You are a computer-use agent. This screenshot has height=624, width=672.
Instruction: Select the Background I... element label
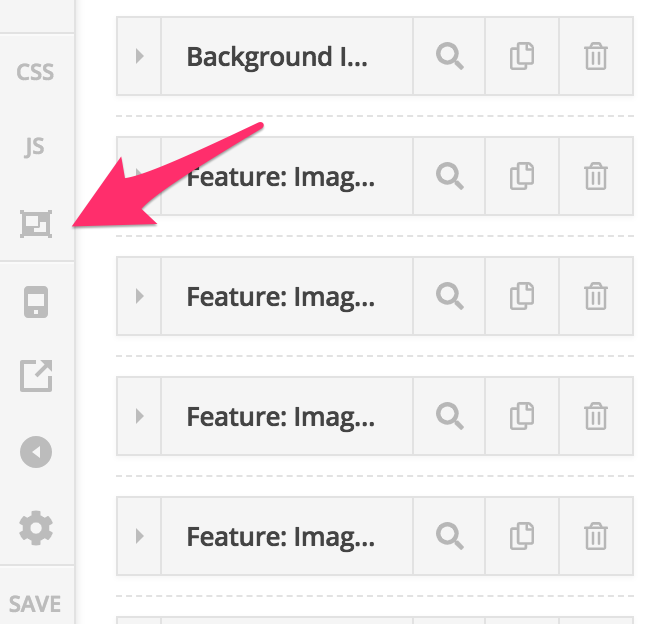coord(277,57)
